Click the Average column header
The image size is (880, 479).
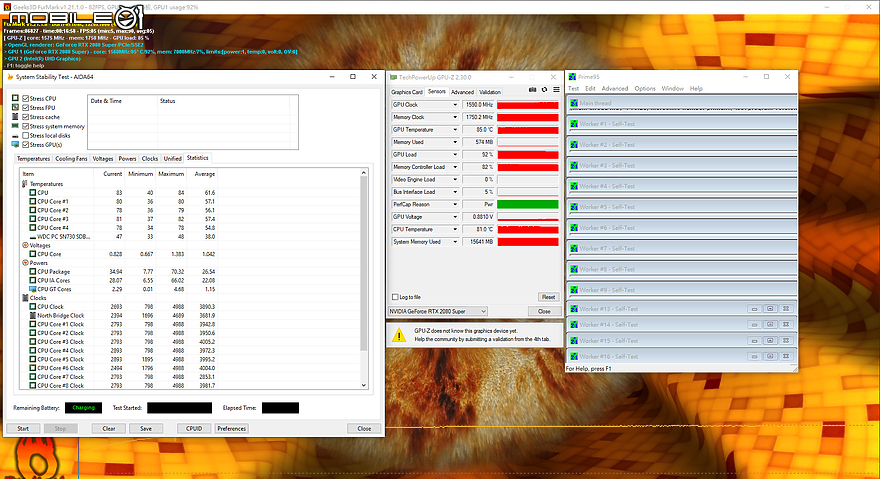(x=204, y=174)
